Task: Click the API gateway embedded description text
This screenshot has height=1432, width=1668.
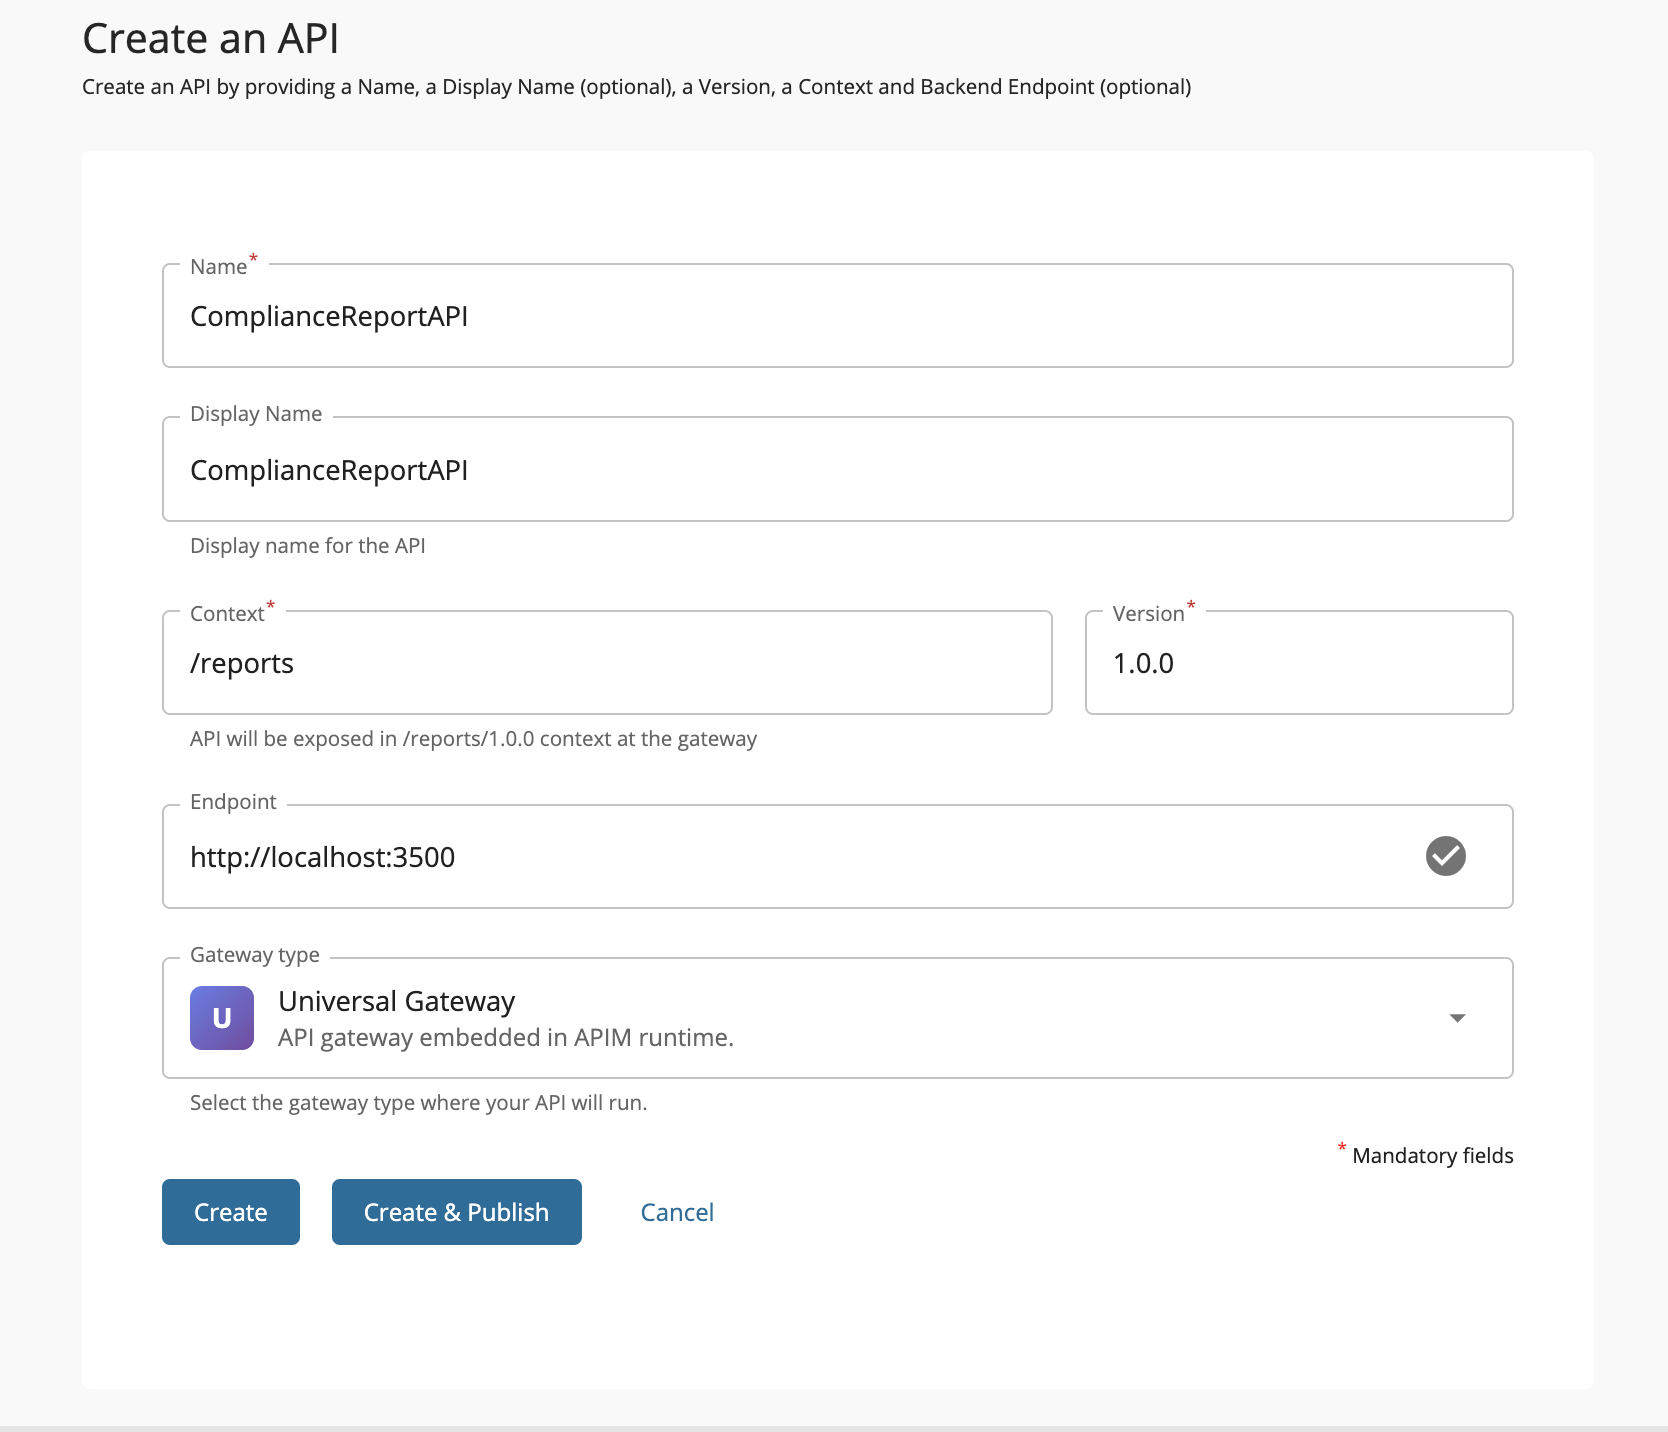Action: (x=505, y=1038)
